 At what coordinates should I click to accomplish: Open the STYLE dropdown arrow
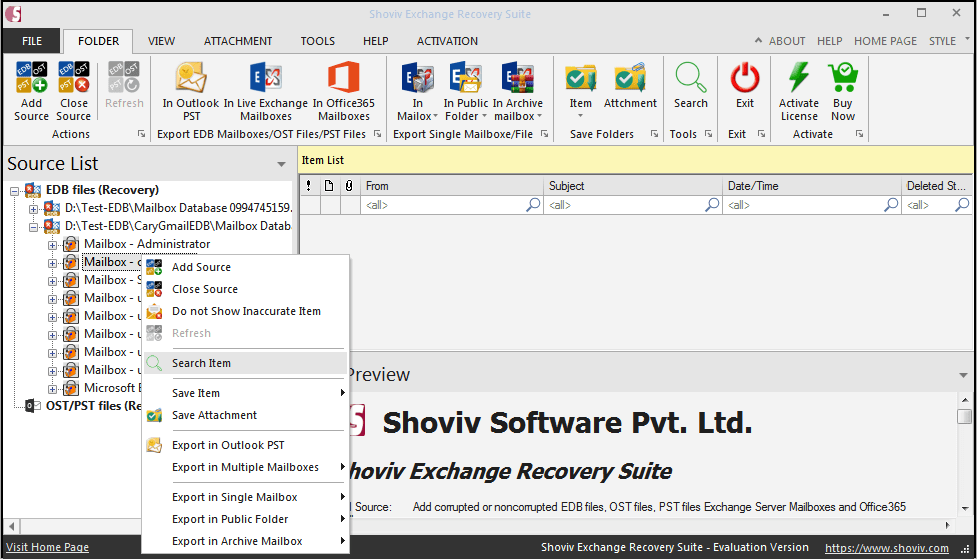pos(968,38)
